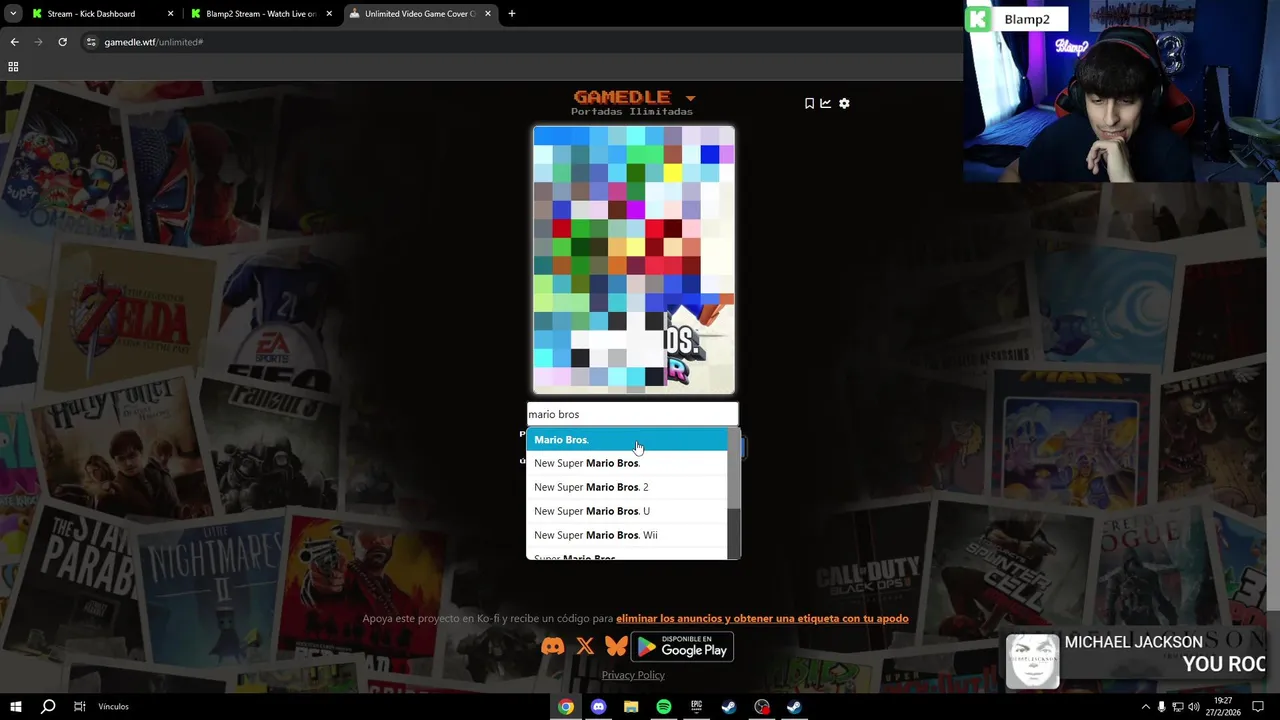Open Spotify from the taskbar
The height and width of the screenshot is (720, 1280).
click(x=664, y=707)
